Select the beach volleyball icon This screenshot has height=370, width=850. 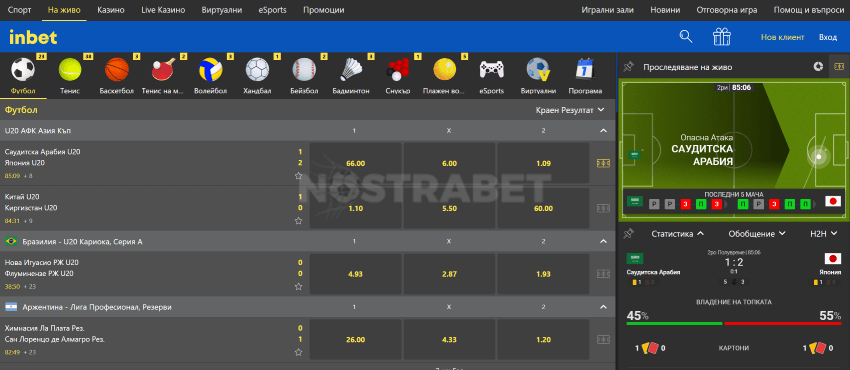(x=445, y=69)
